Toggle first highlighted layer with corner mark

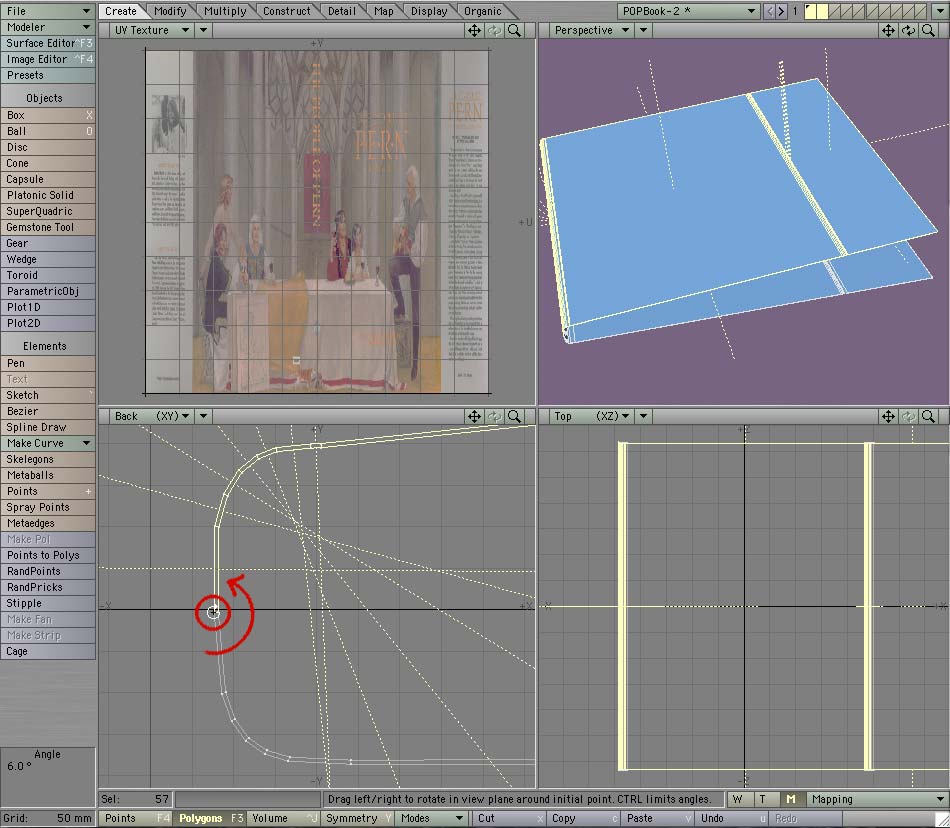click(810, 11)
